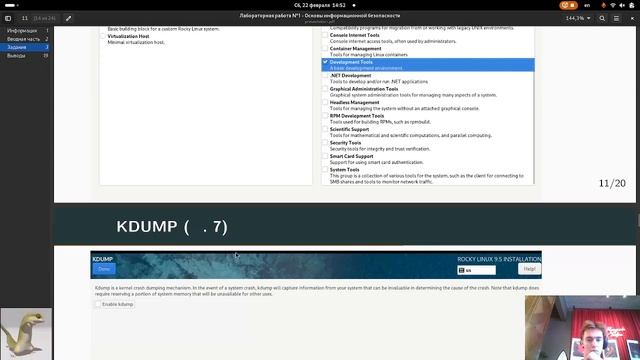
Task: Check the Scientific Support checkbox
Action: 325,129
